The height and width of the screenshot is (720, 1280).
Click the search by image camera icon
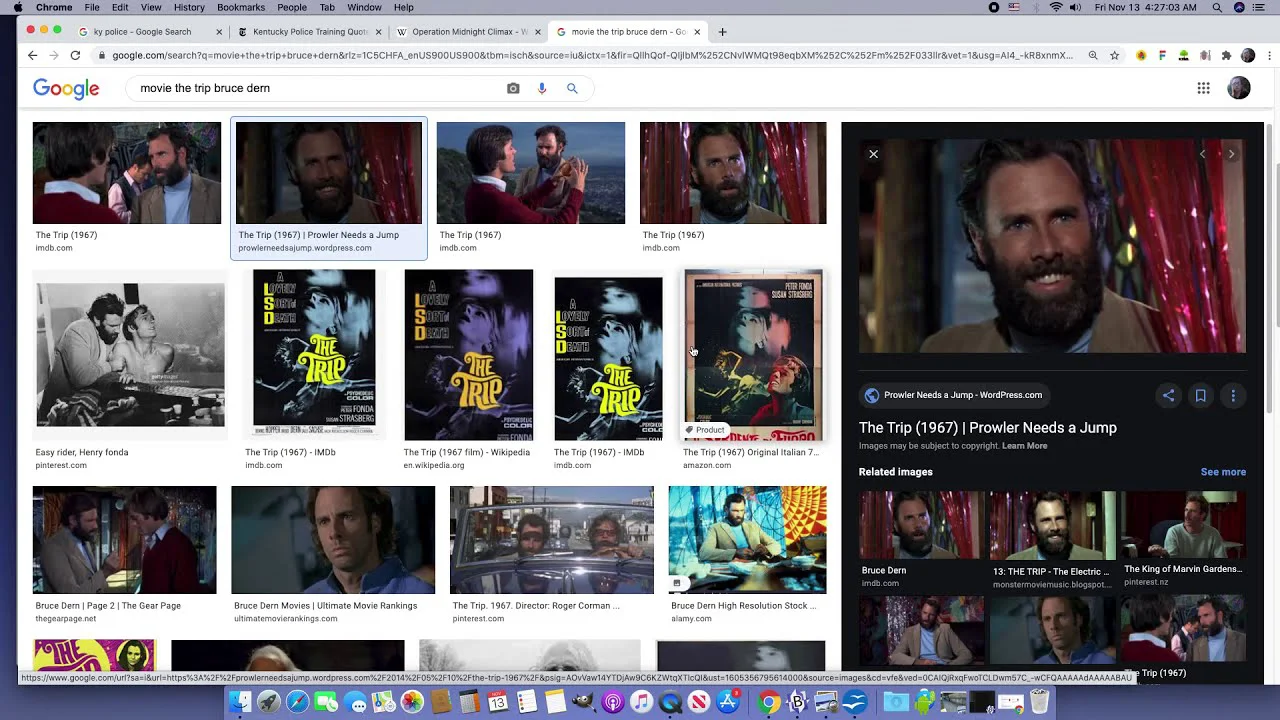[513, 88]
